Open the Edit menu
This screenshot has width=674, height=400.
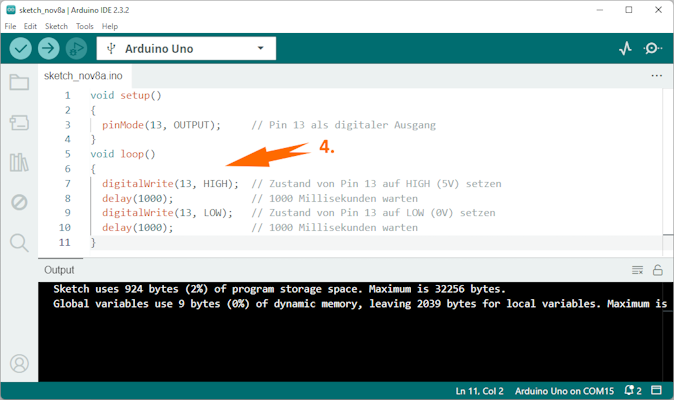[30, 26]
